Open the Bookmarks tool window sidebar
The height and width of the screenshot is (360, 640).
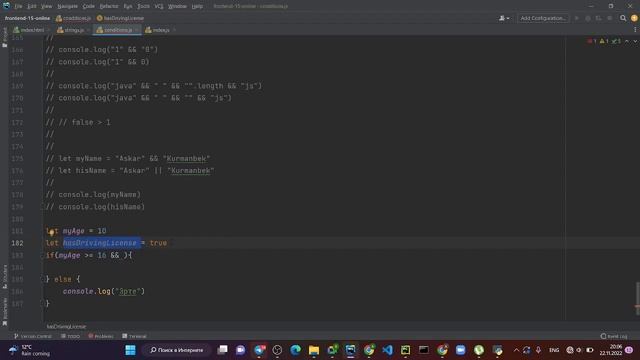[4, 312]
